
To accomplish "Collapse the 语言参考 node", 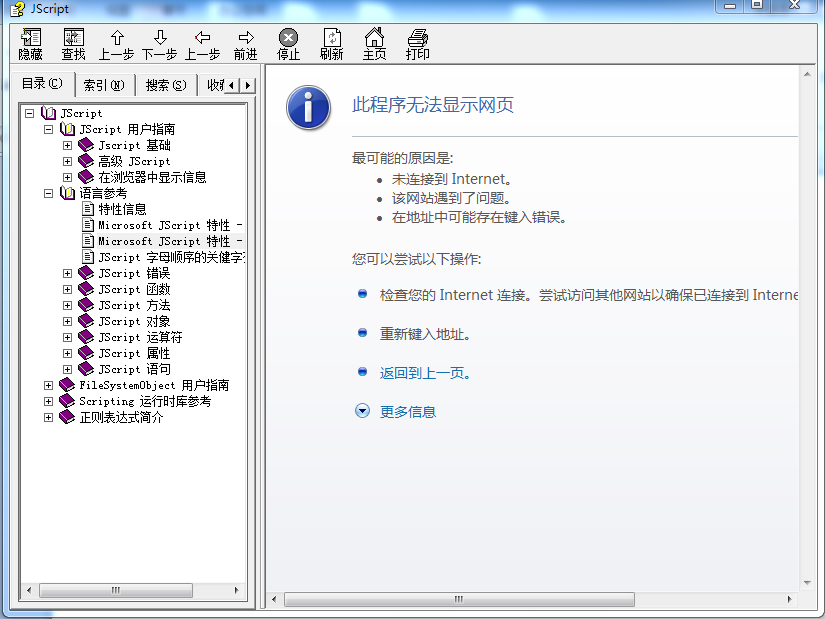I will click(x=48, y=193).
